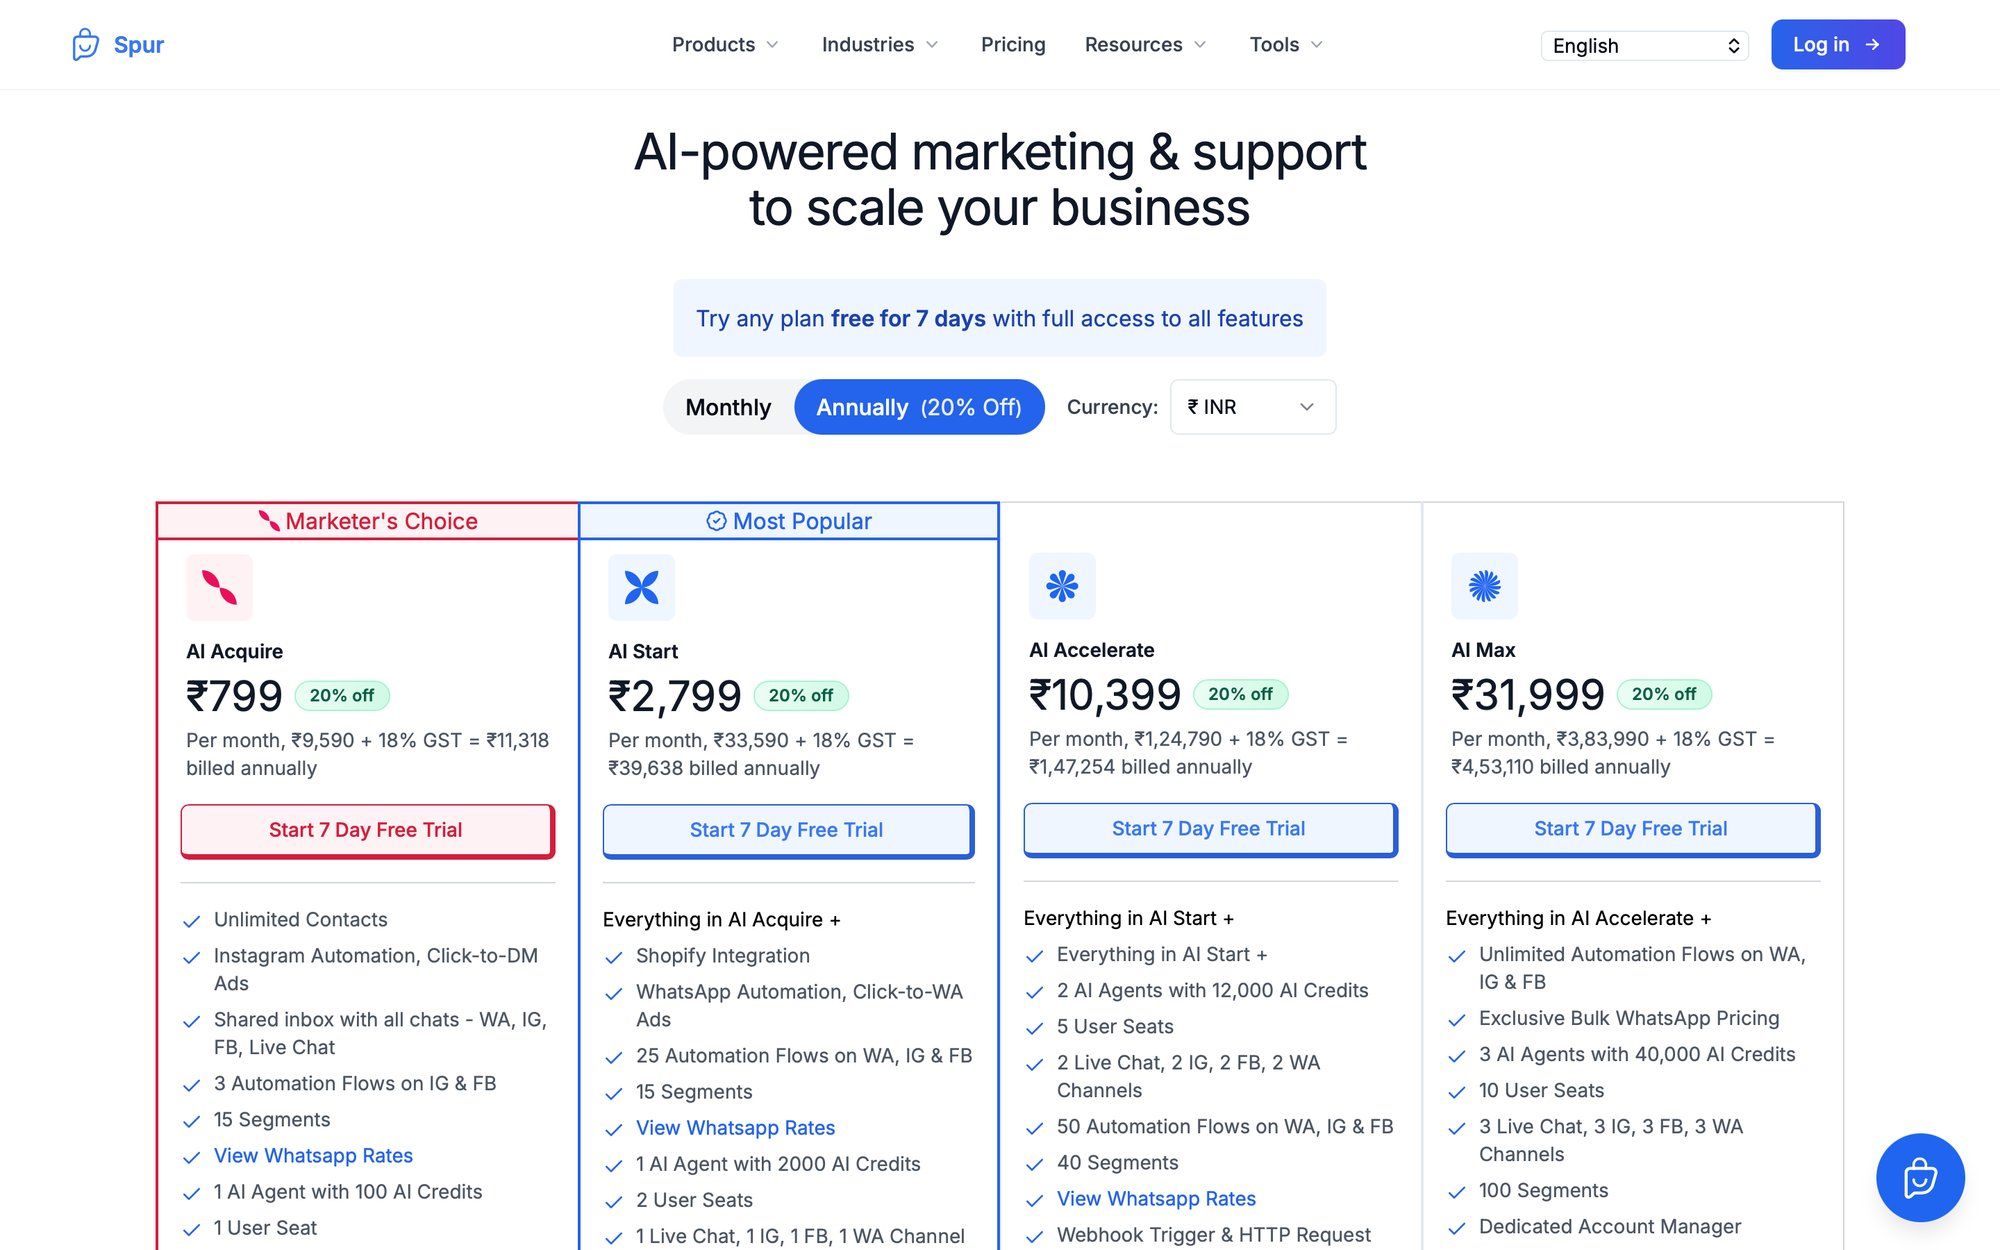Click checkmark beside Dedicated Account Manager
This screenshot has width=2000, height=1250.
tap(1457, 1228)
